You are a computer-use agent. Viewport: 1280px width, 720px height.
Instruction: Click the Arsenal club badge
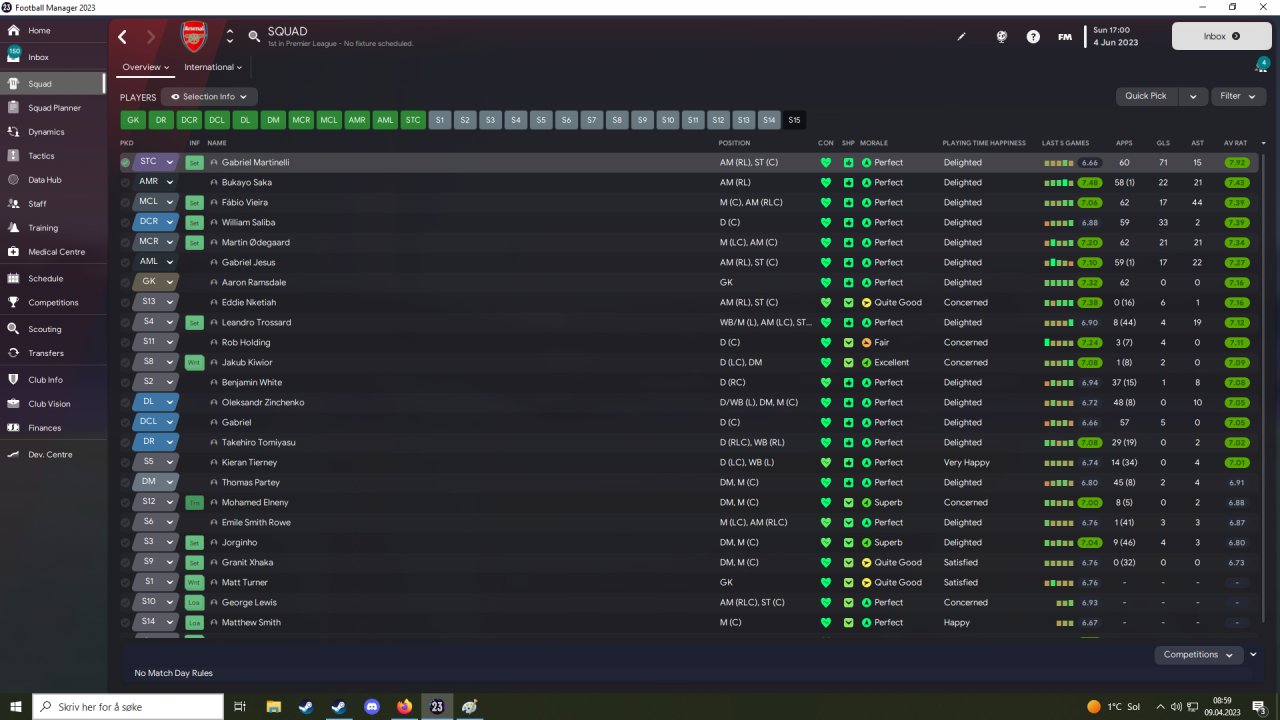pos(193,36)
